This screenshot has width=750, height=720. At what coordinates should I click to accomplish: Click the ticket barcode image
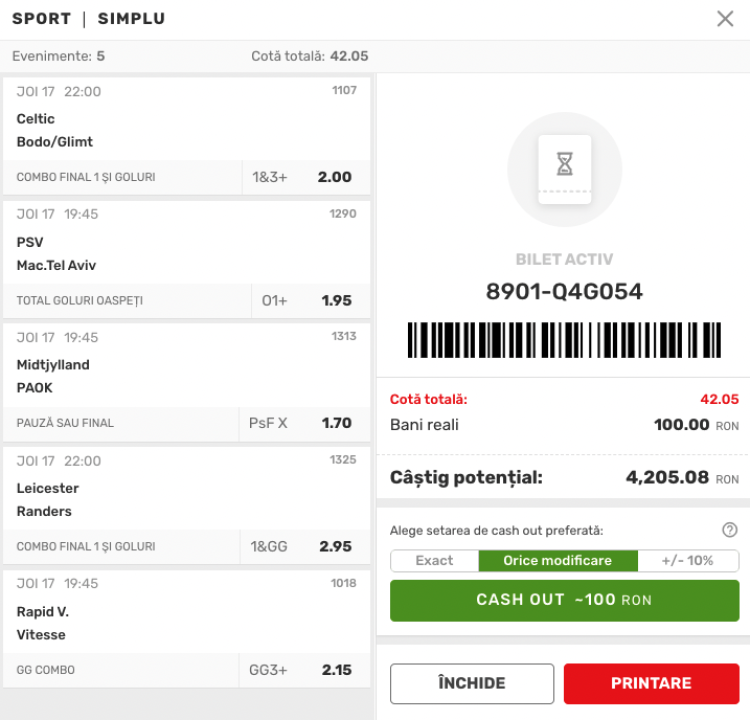click(x=564, y=340)
